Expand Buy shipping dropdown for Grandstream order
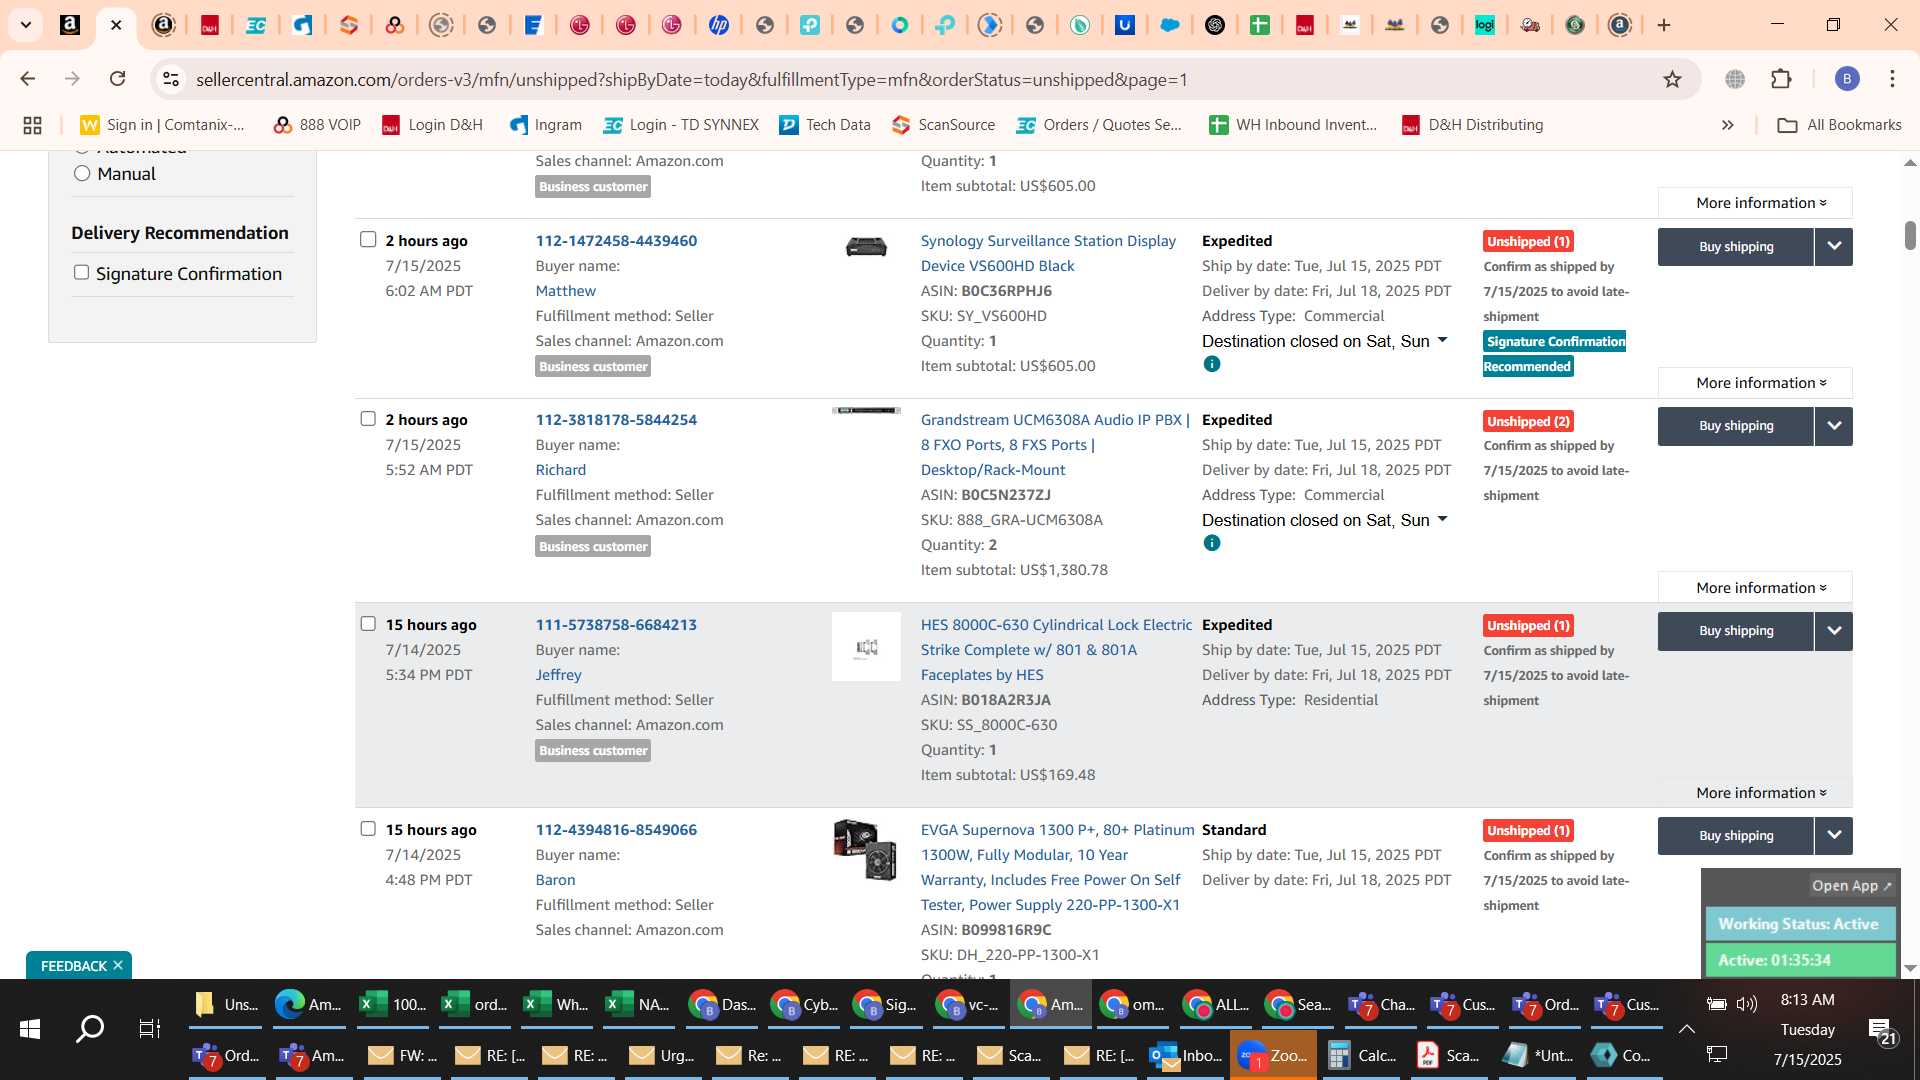This screenshot has width=1920, height=1080. click(x=1834, y=426)
